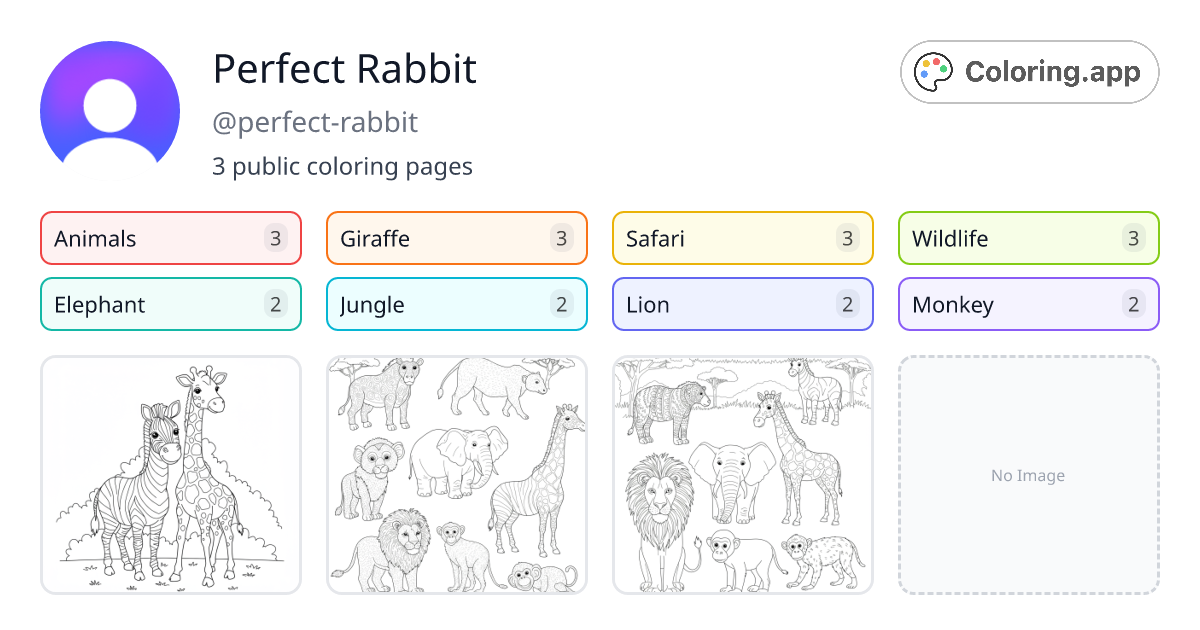Image resolution: width=1200 pixels, height=630 pixels.
Task: Open the Coloring.app link
Action: pos(1029,71)
